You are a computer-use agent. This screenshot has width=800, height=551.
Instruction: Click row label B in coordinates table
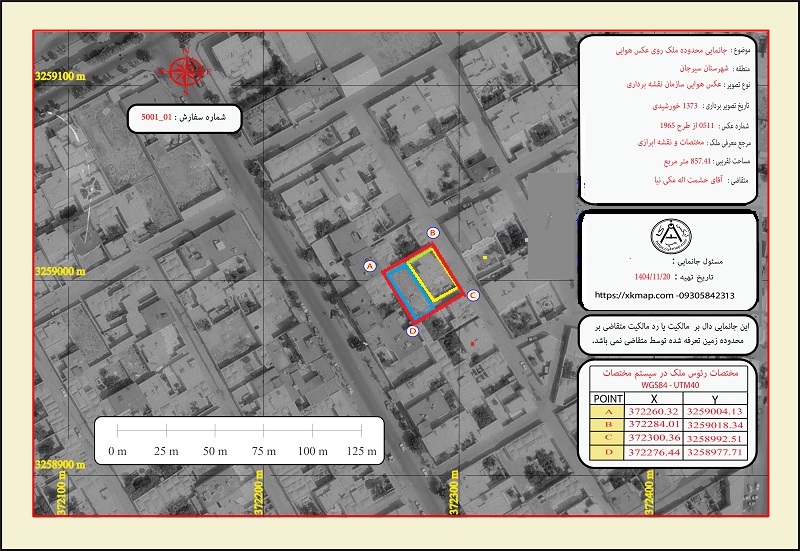608,425
